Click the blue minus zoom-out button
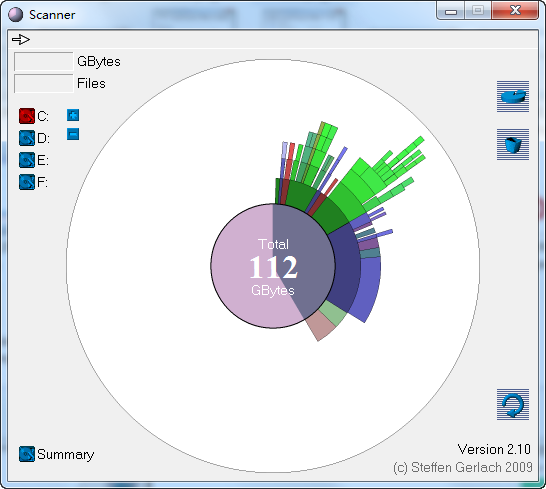Screen dimensions: 546x489 point(73,134)
